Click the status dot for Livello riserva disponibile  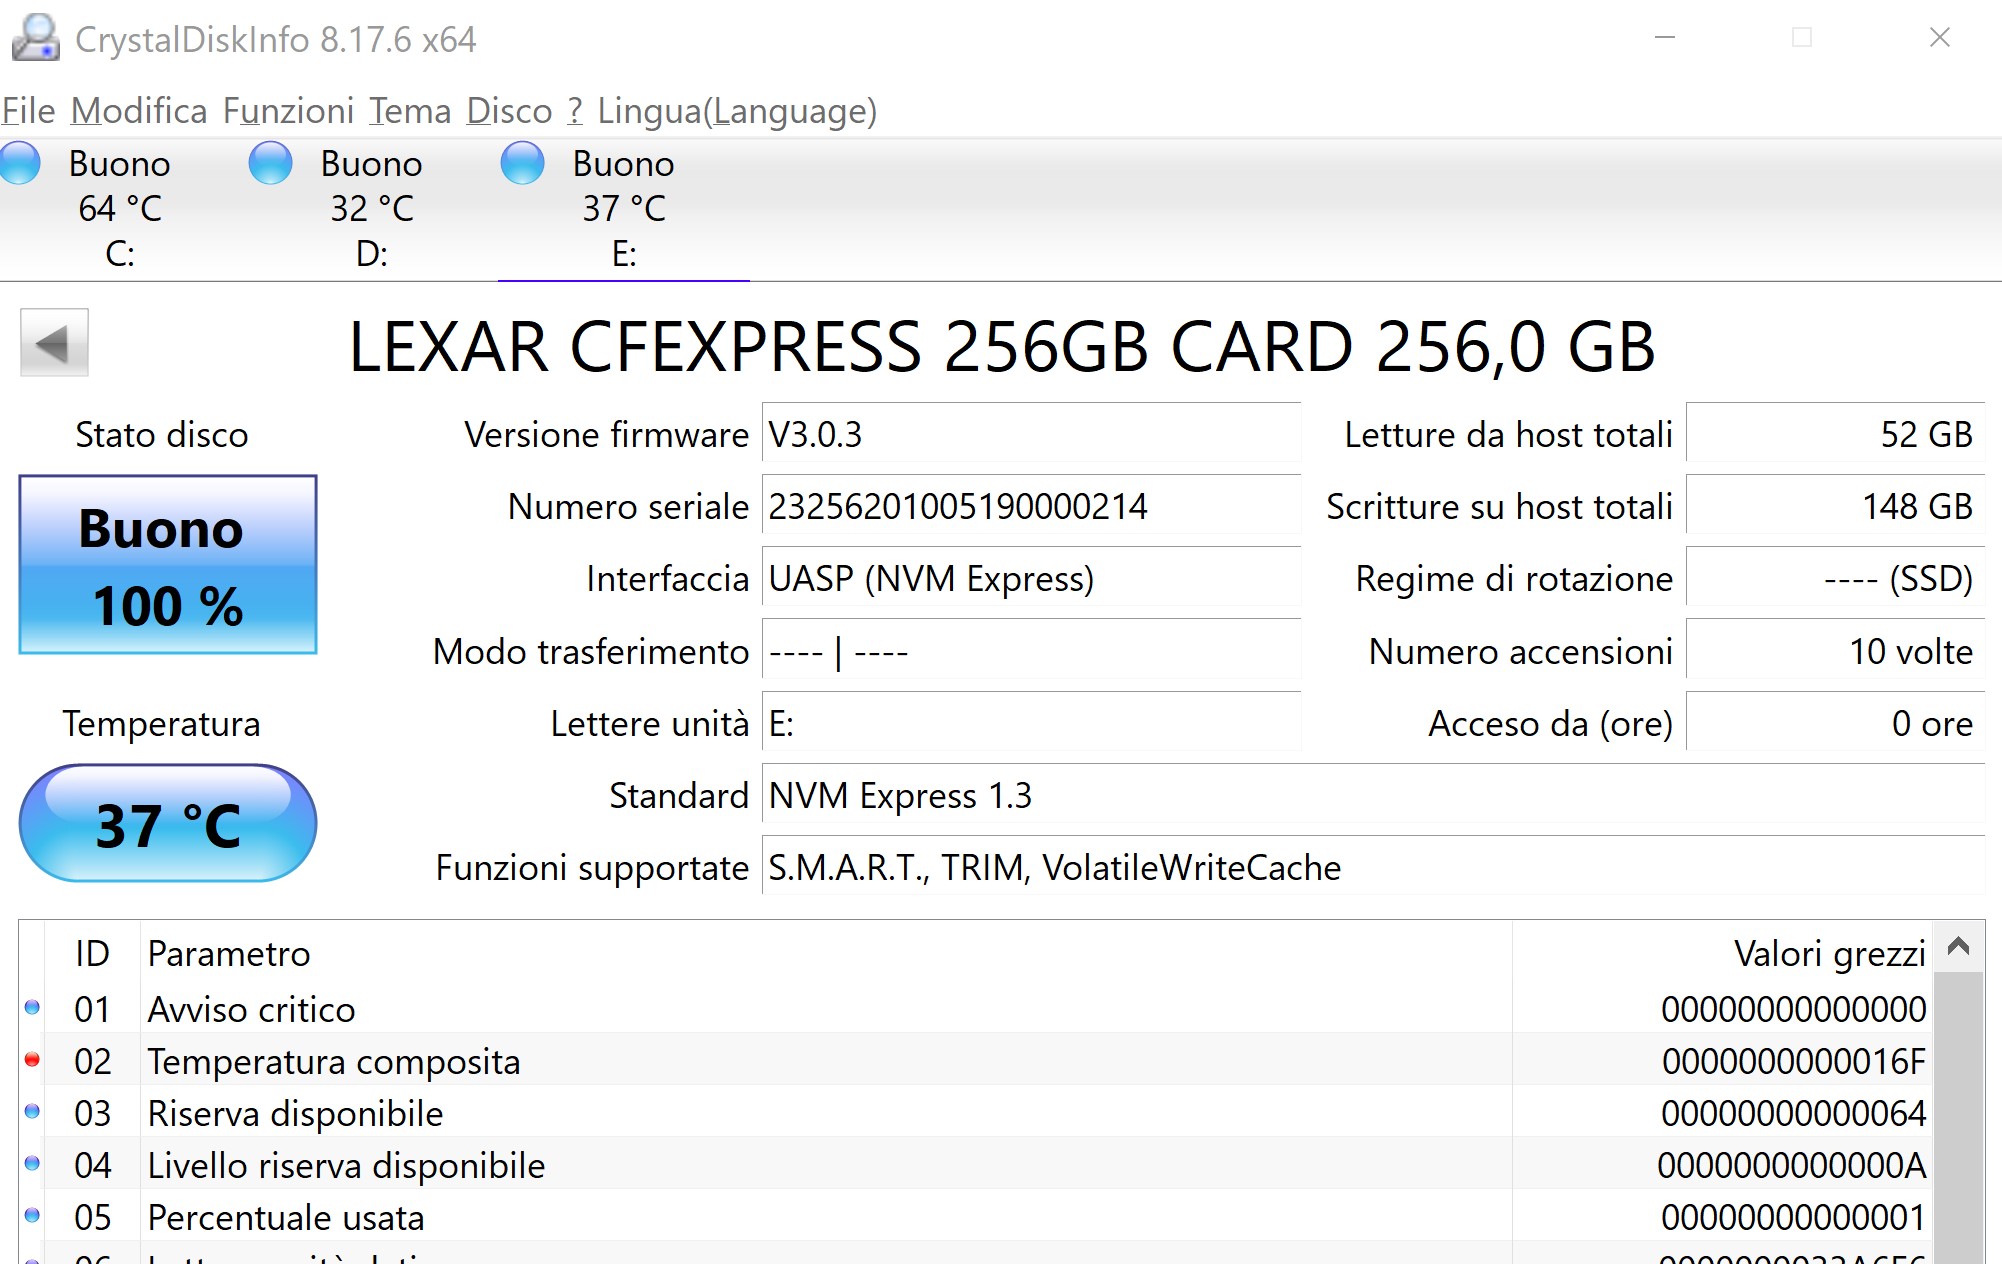[32, 1164]
